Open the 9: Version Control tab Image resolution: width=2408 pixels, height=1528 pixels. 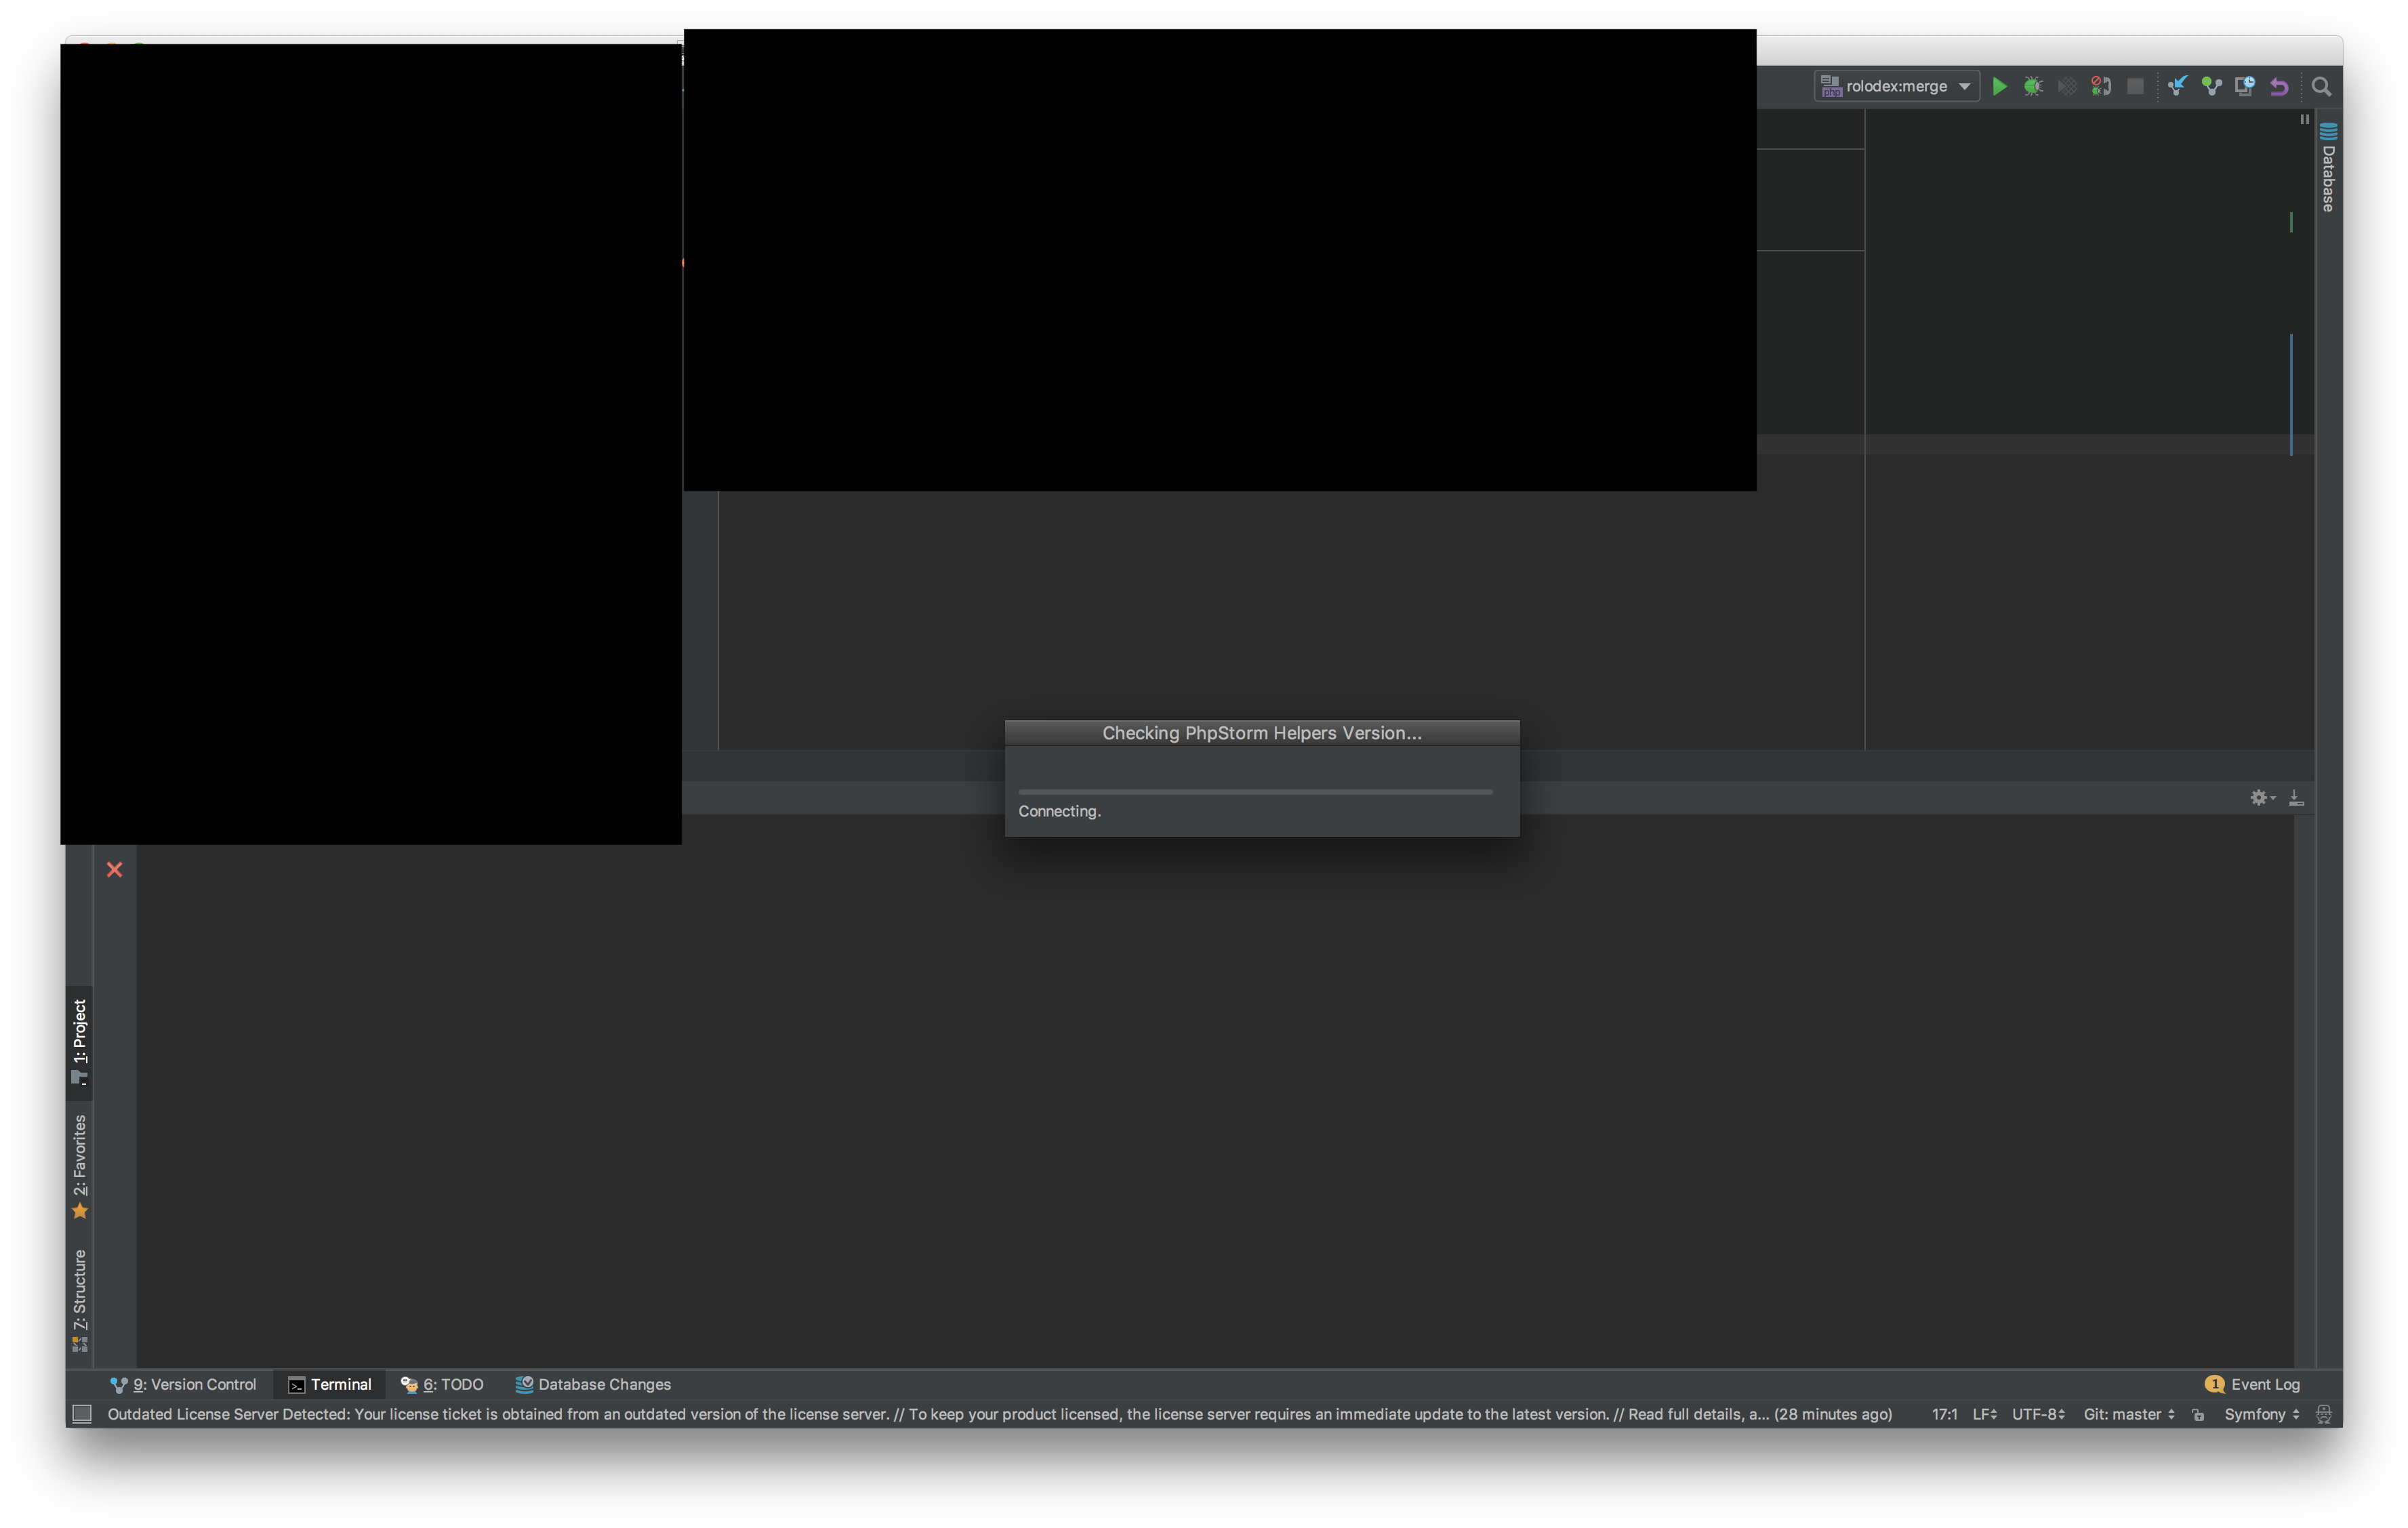click(183, 1384)
